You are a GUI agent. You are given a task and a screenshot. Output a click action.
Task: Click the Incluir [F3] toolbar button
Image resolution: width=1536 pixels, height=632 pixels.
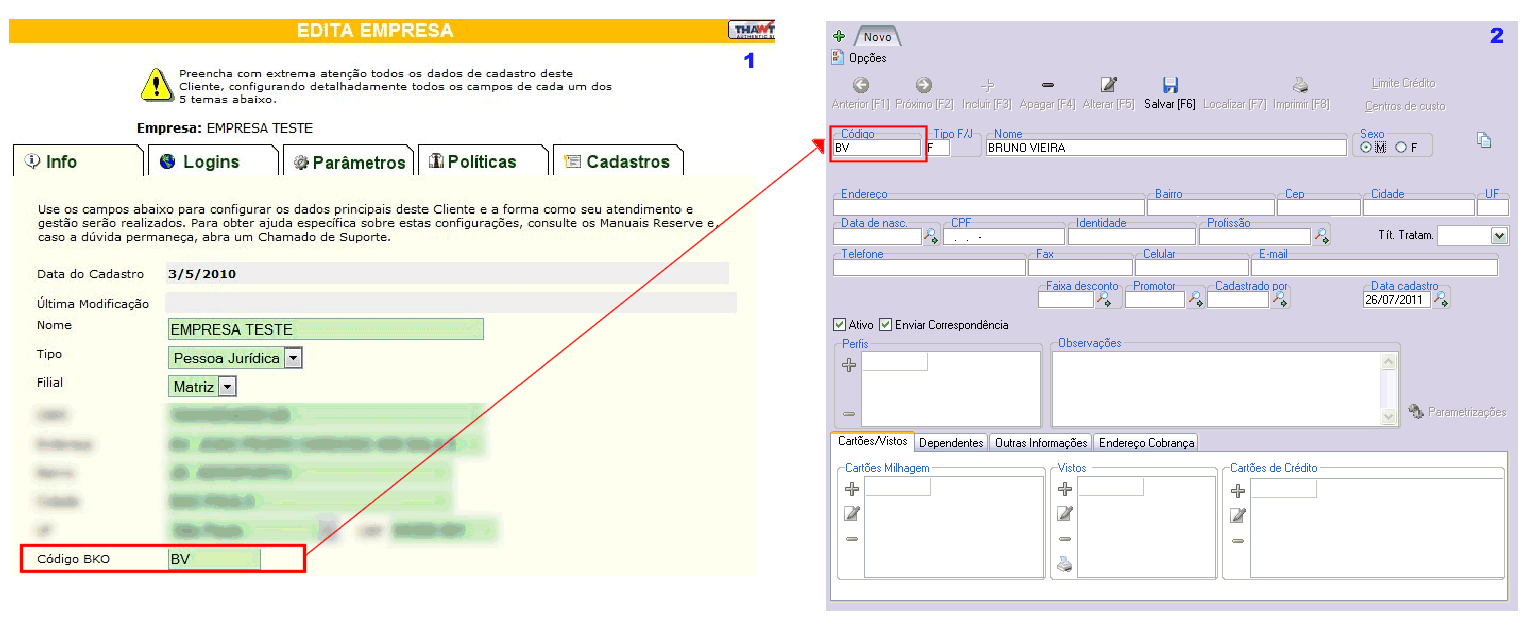(987, 94)
